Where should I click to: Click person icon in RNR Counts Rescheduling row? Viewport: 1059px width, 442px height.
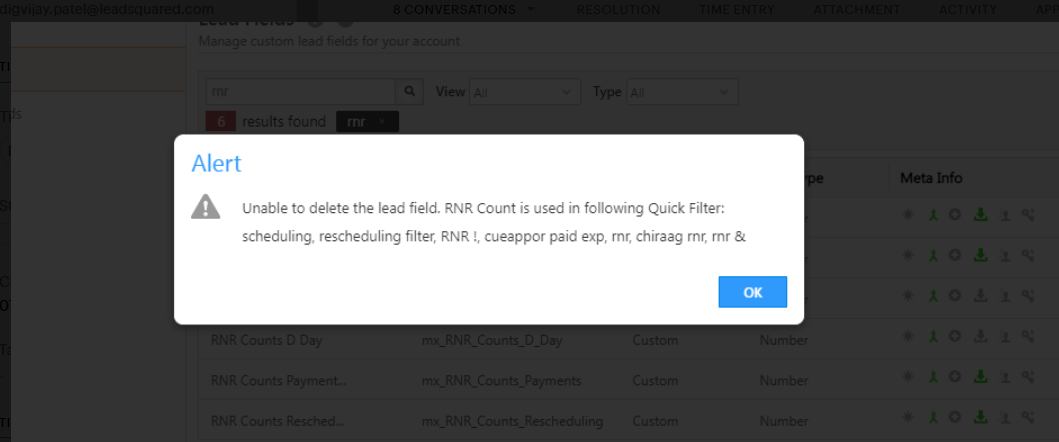(1005, 417)
